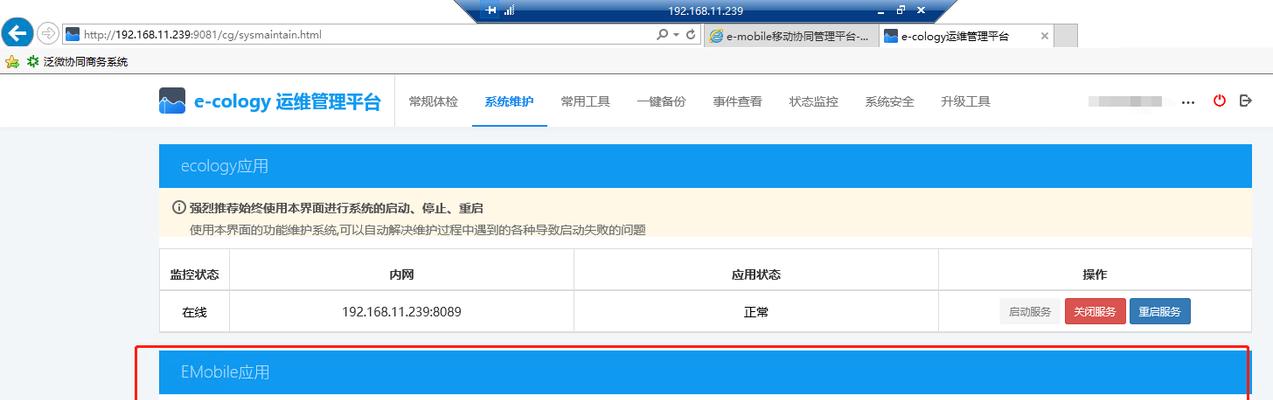This screenshot has height=400, width=1273.
Task: Click the ecology应用 section header
Action: click(x=705, y=166)
